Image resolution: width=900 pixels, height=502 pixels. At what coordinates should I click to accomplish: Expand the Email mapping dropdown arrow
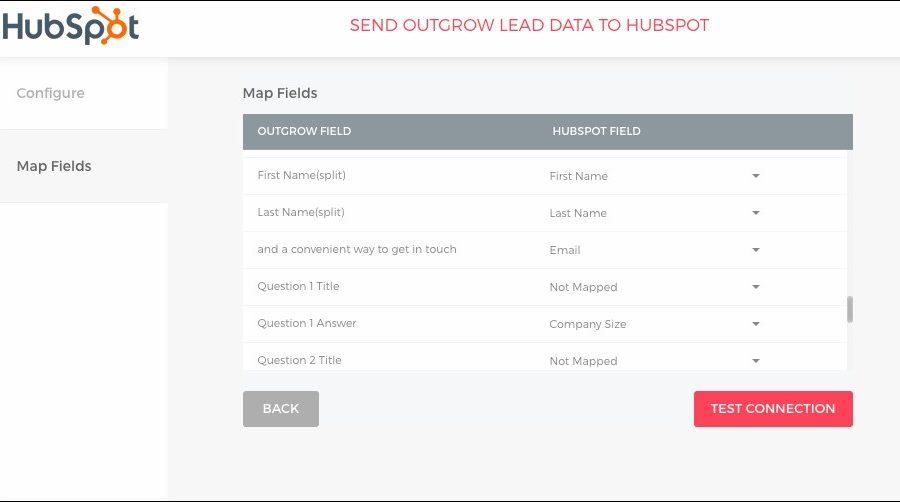pyautogui.click(x=756, y=250)
